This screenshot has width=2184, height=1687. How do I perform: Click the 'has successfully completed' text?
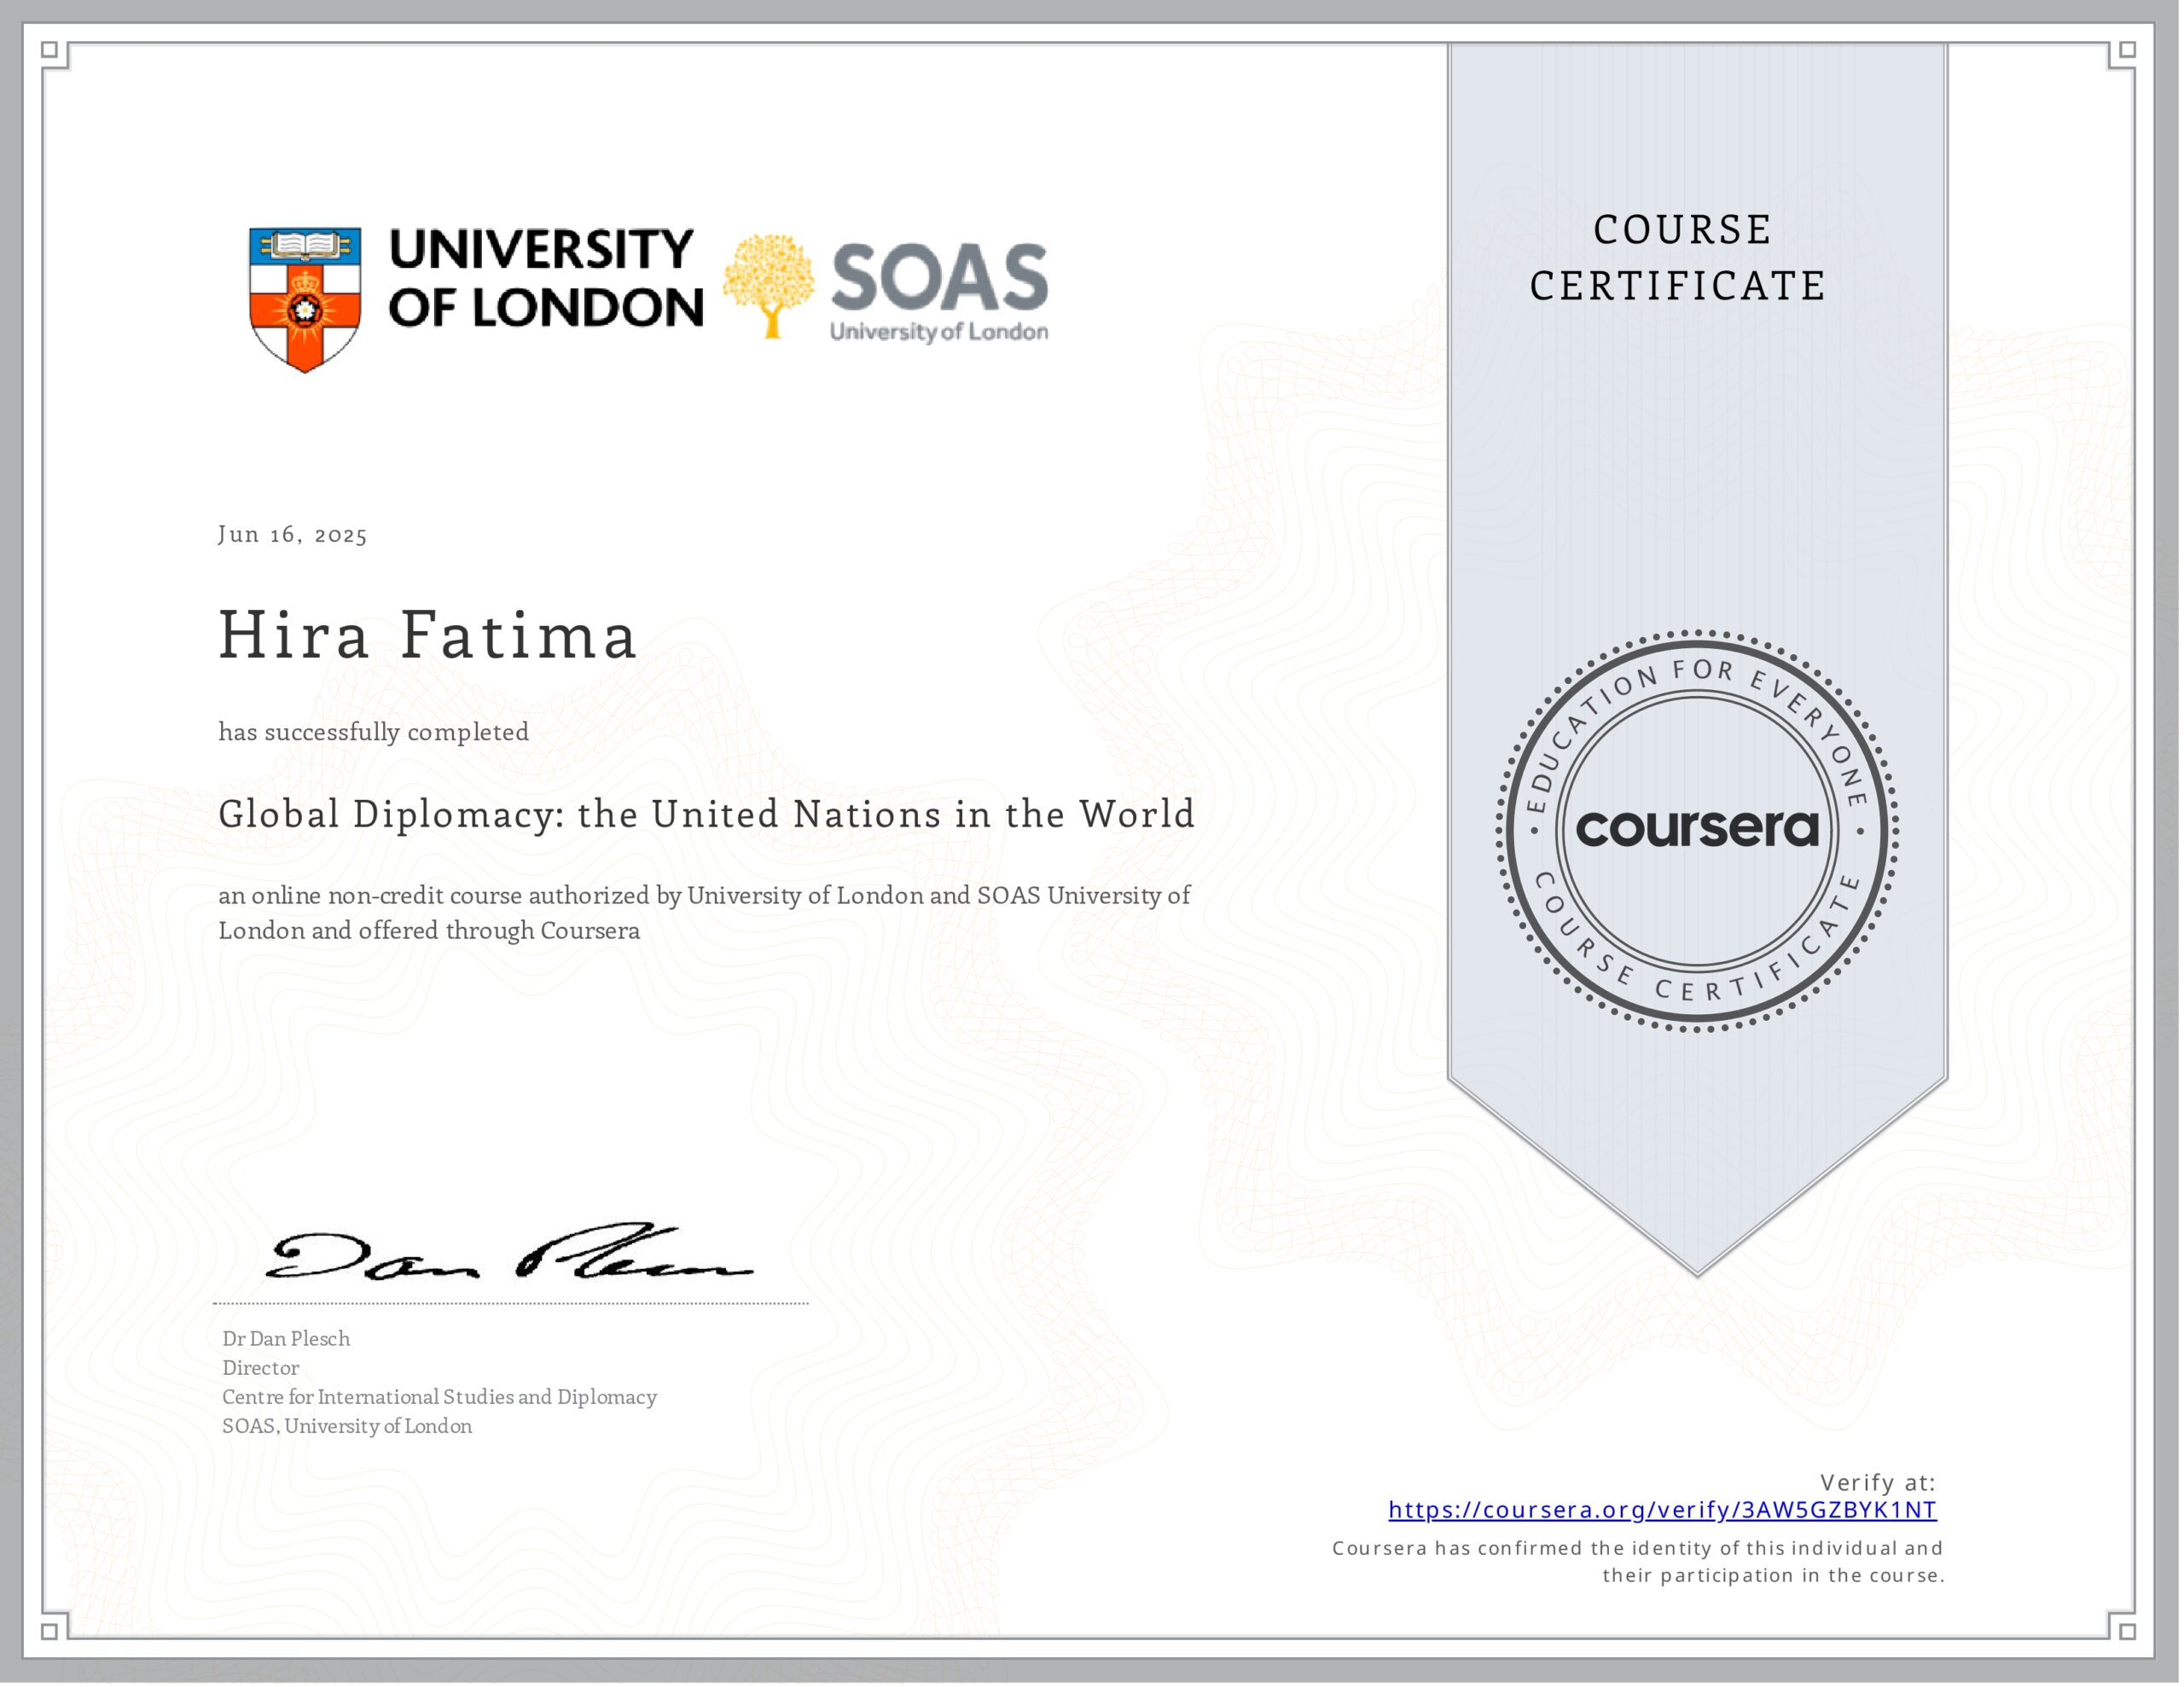click(374, 732)
